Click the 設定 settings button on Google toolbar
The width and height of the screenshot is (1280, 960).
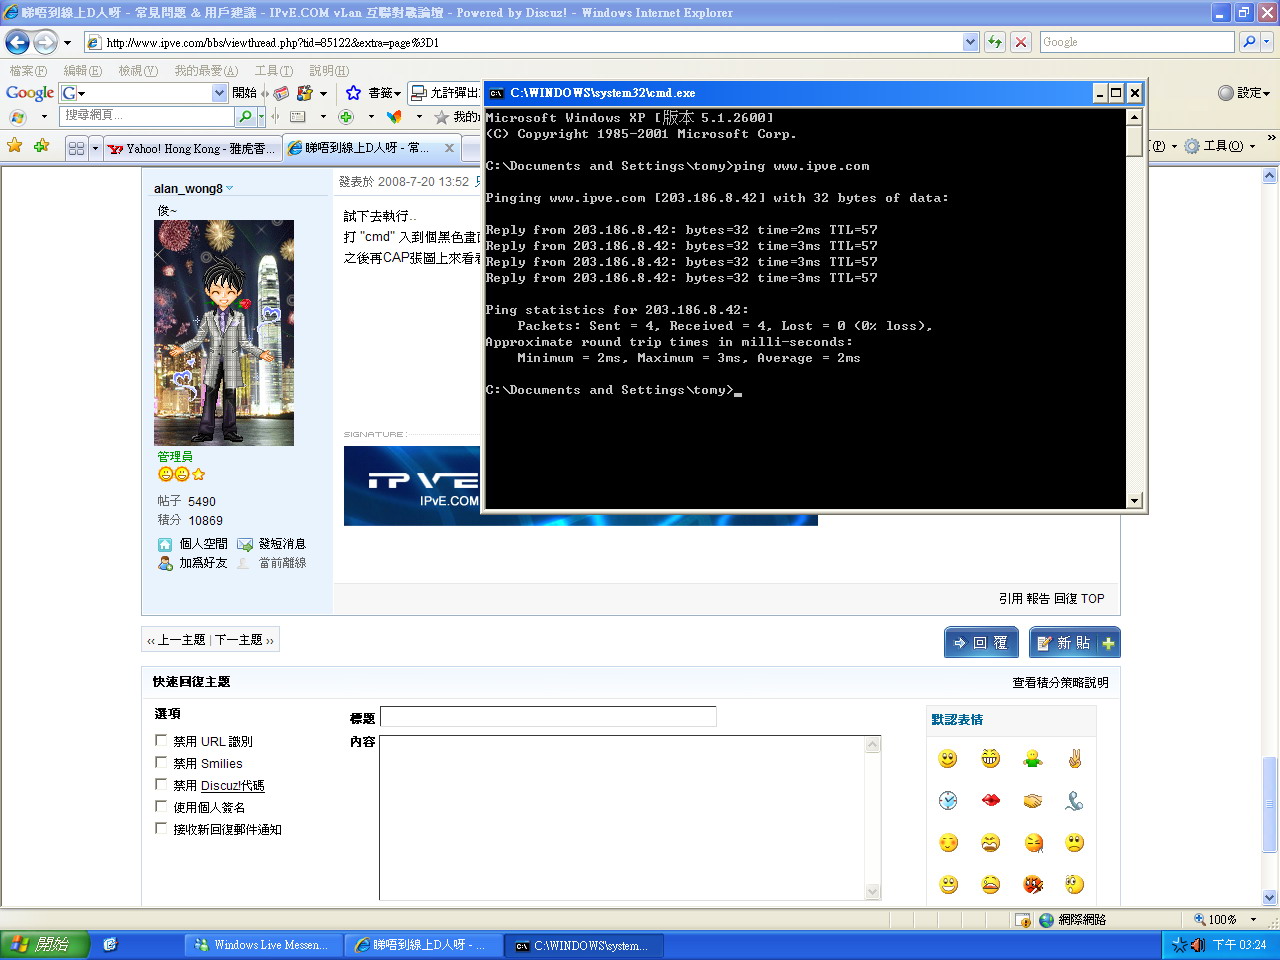(x=1244, y=93)
